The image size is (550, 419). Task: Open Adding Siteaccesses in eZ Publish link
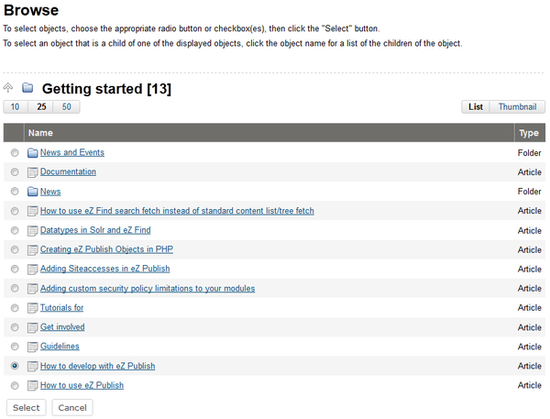click(x=105, y=269)
